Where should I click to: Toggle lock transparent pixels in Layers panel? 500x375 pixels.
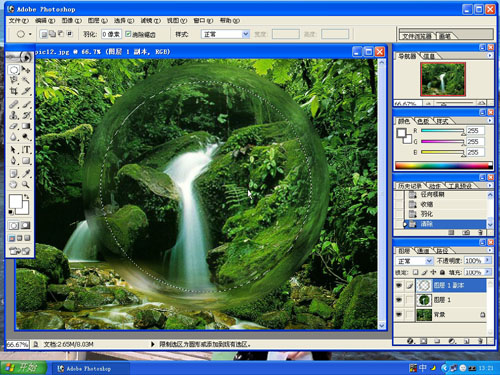[415, 272]
